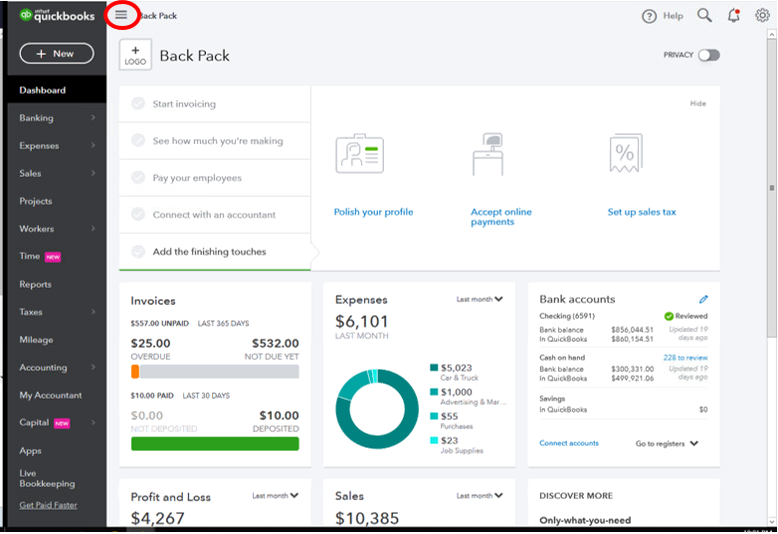778x534 pixels.
Task: Open the Go to registers dropdown
Action: (666, 444)
